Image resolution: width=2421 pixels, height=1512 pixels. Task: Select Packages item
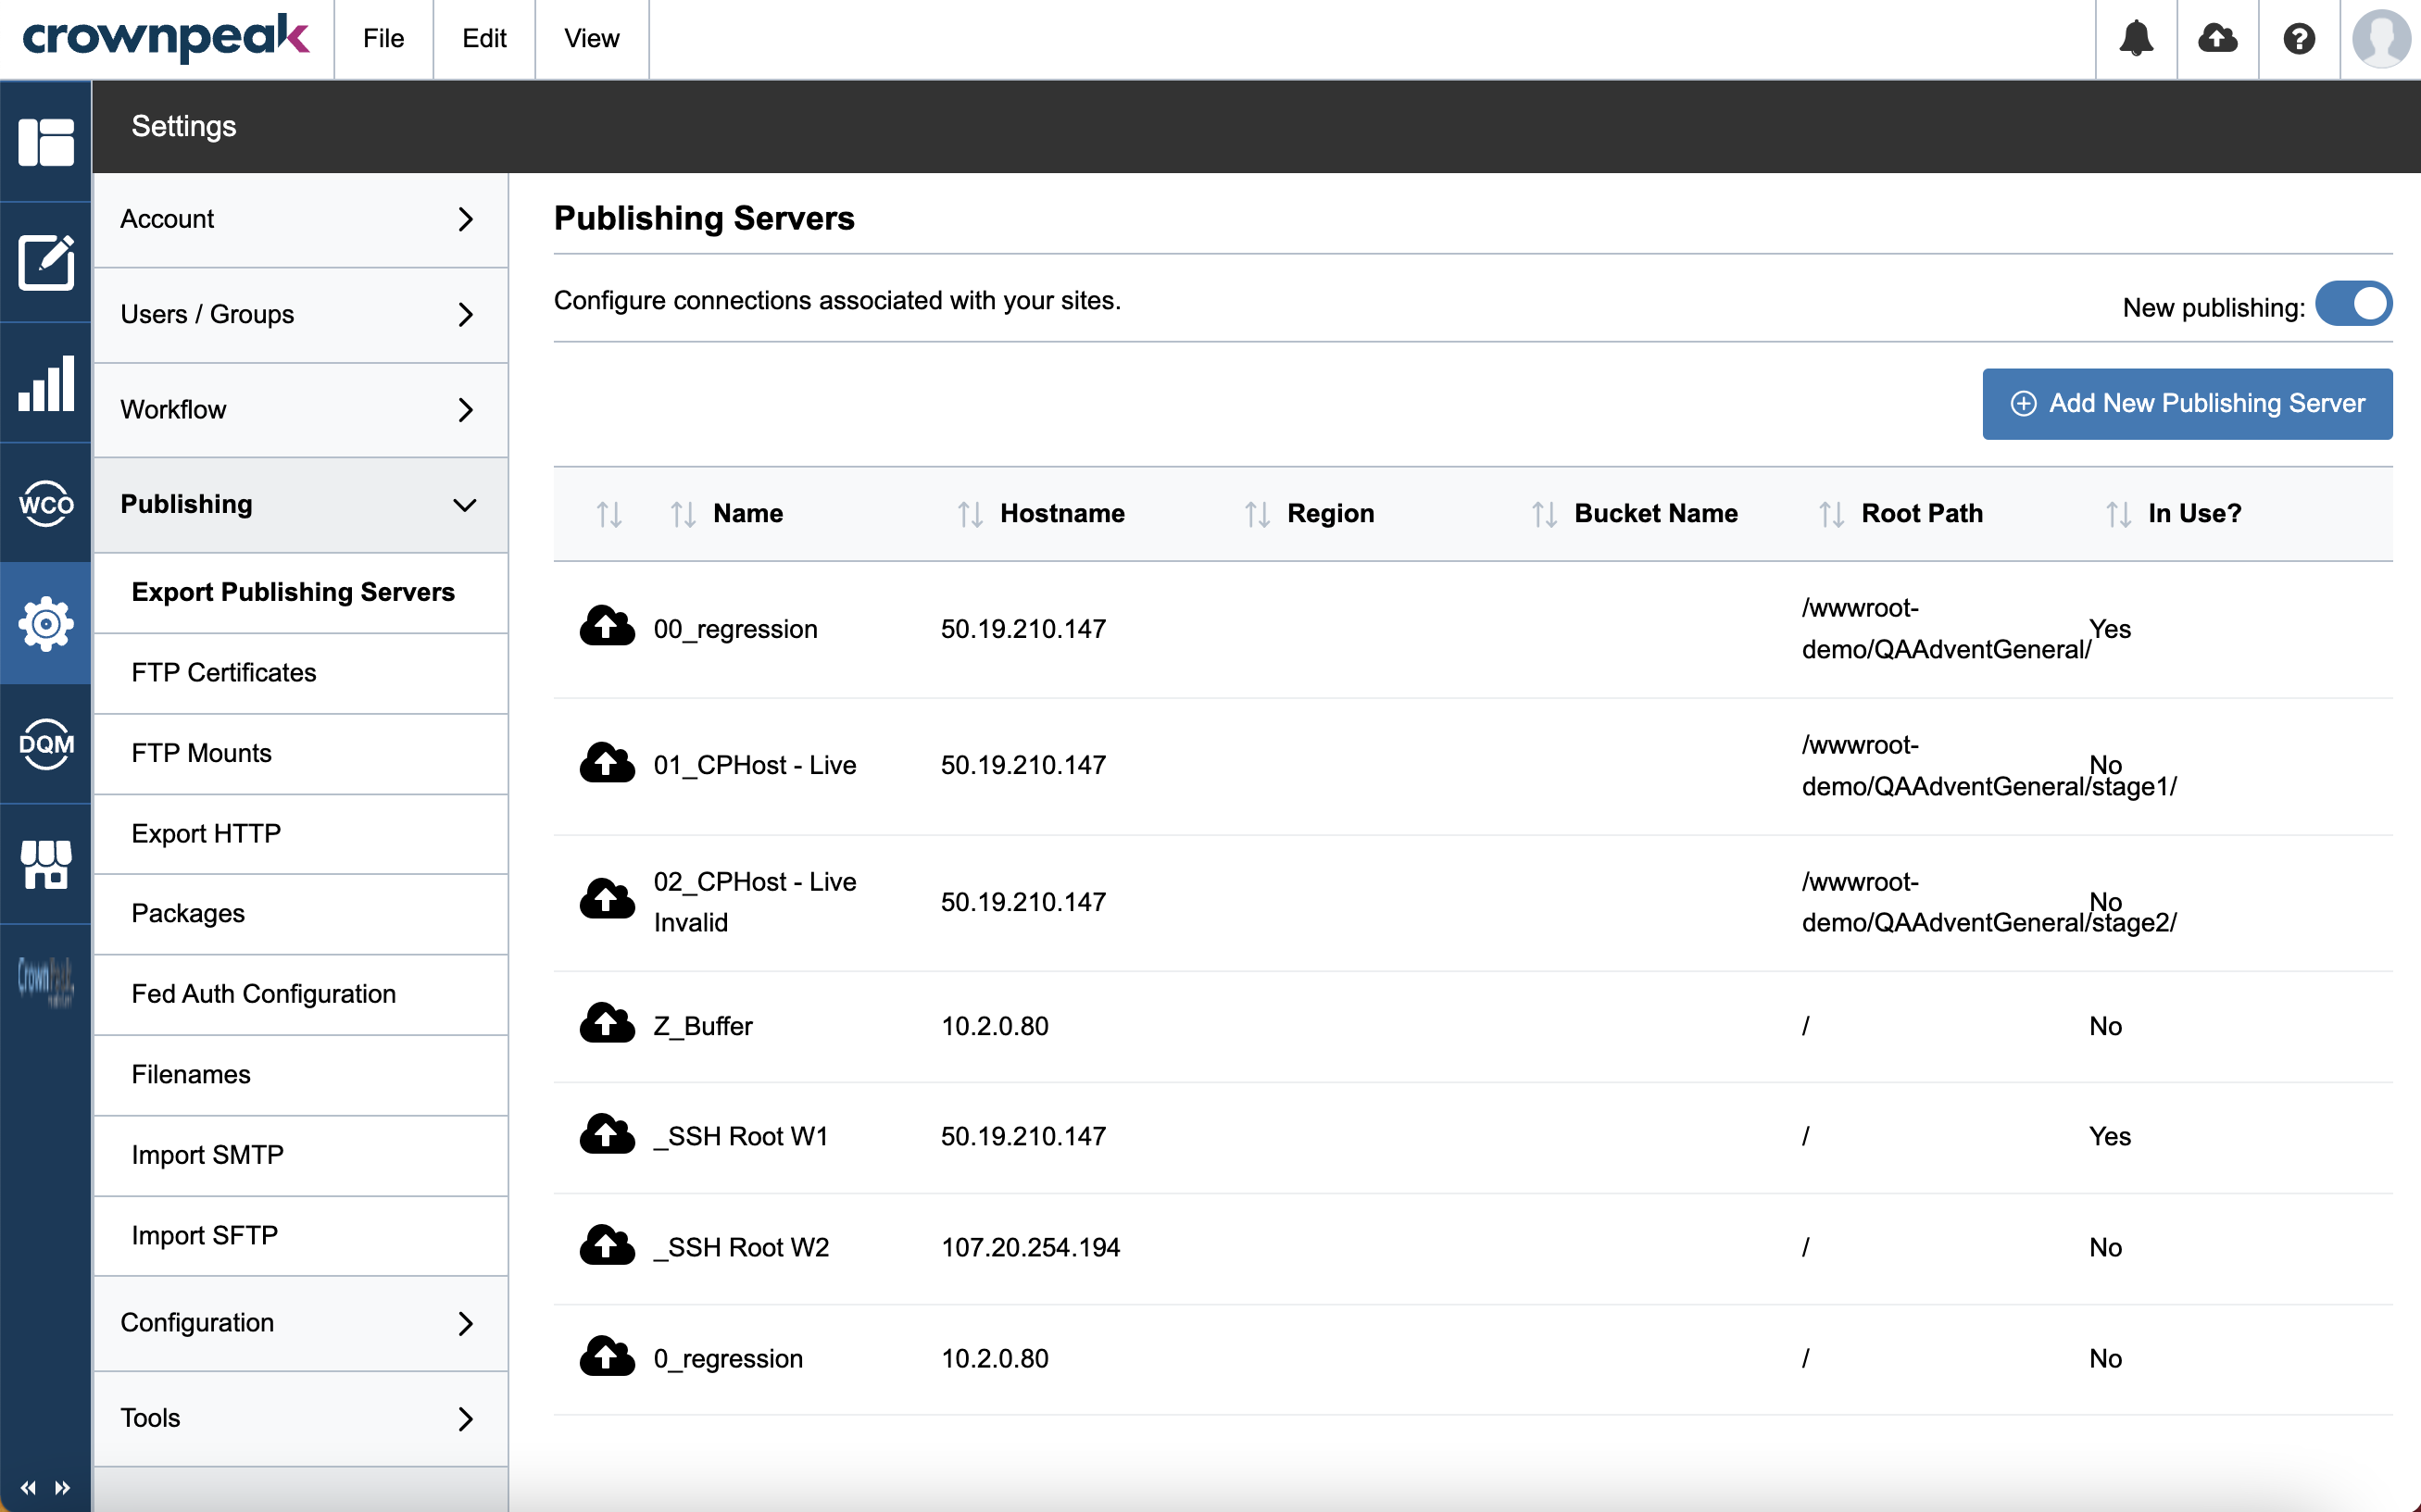[x=300, y=913]
